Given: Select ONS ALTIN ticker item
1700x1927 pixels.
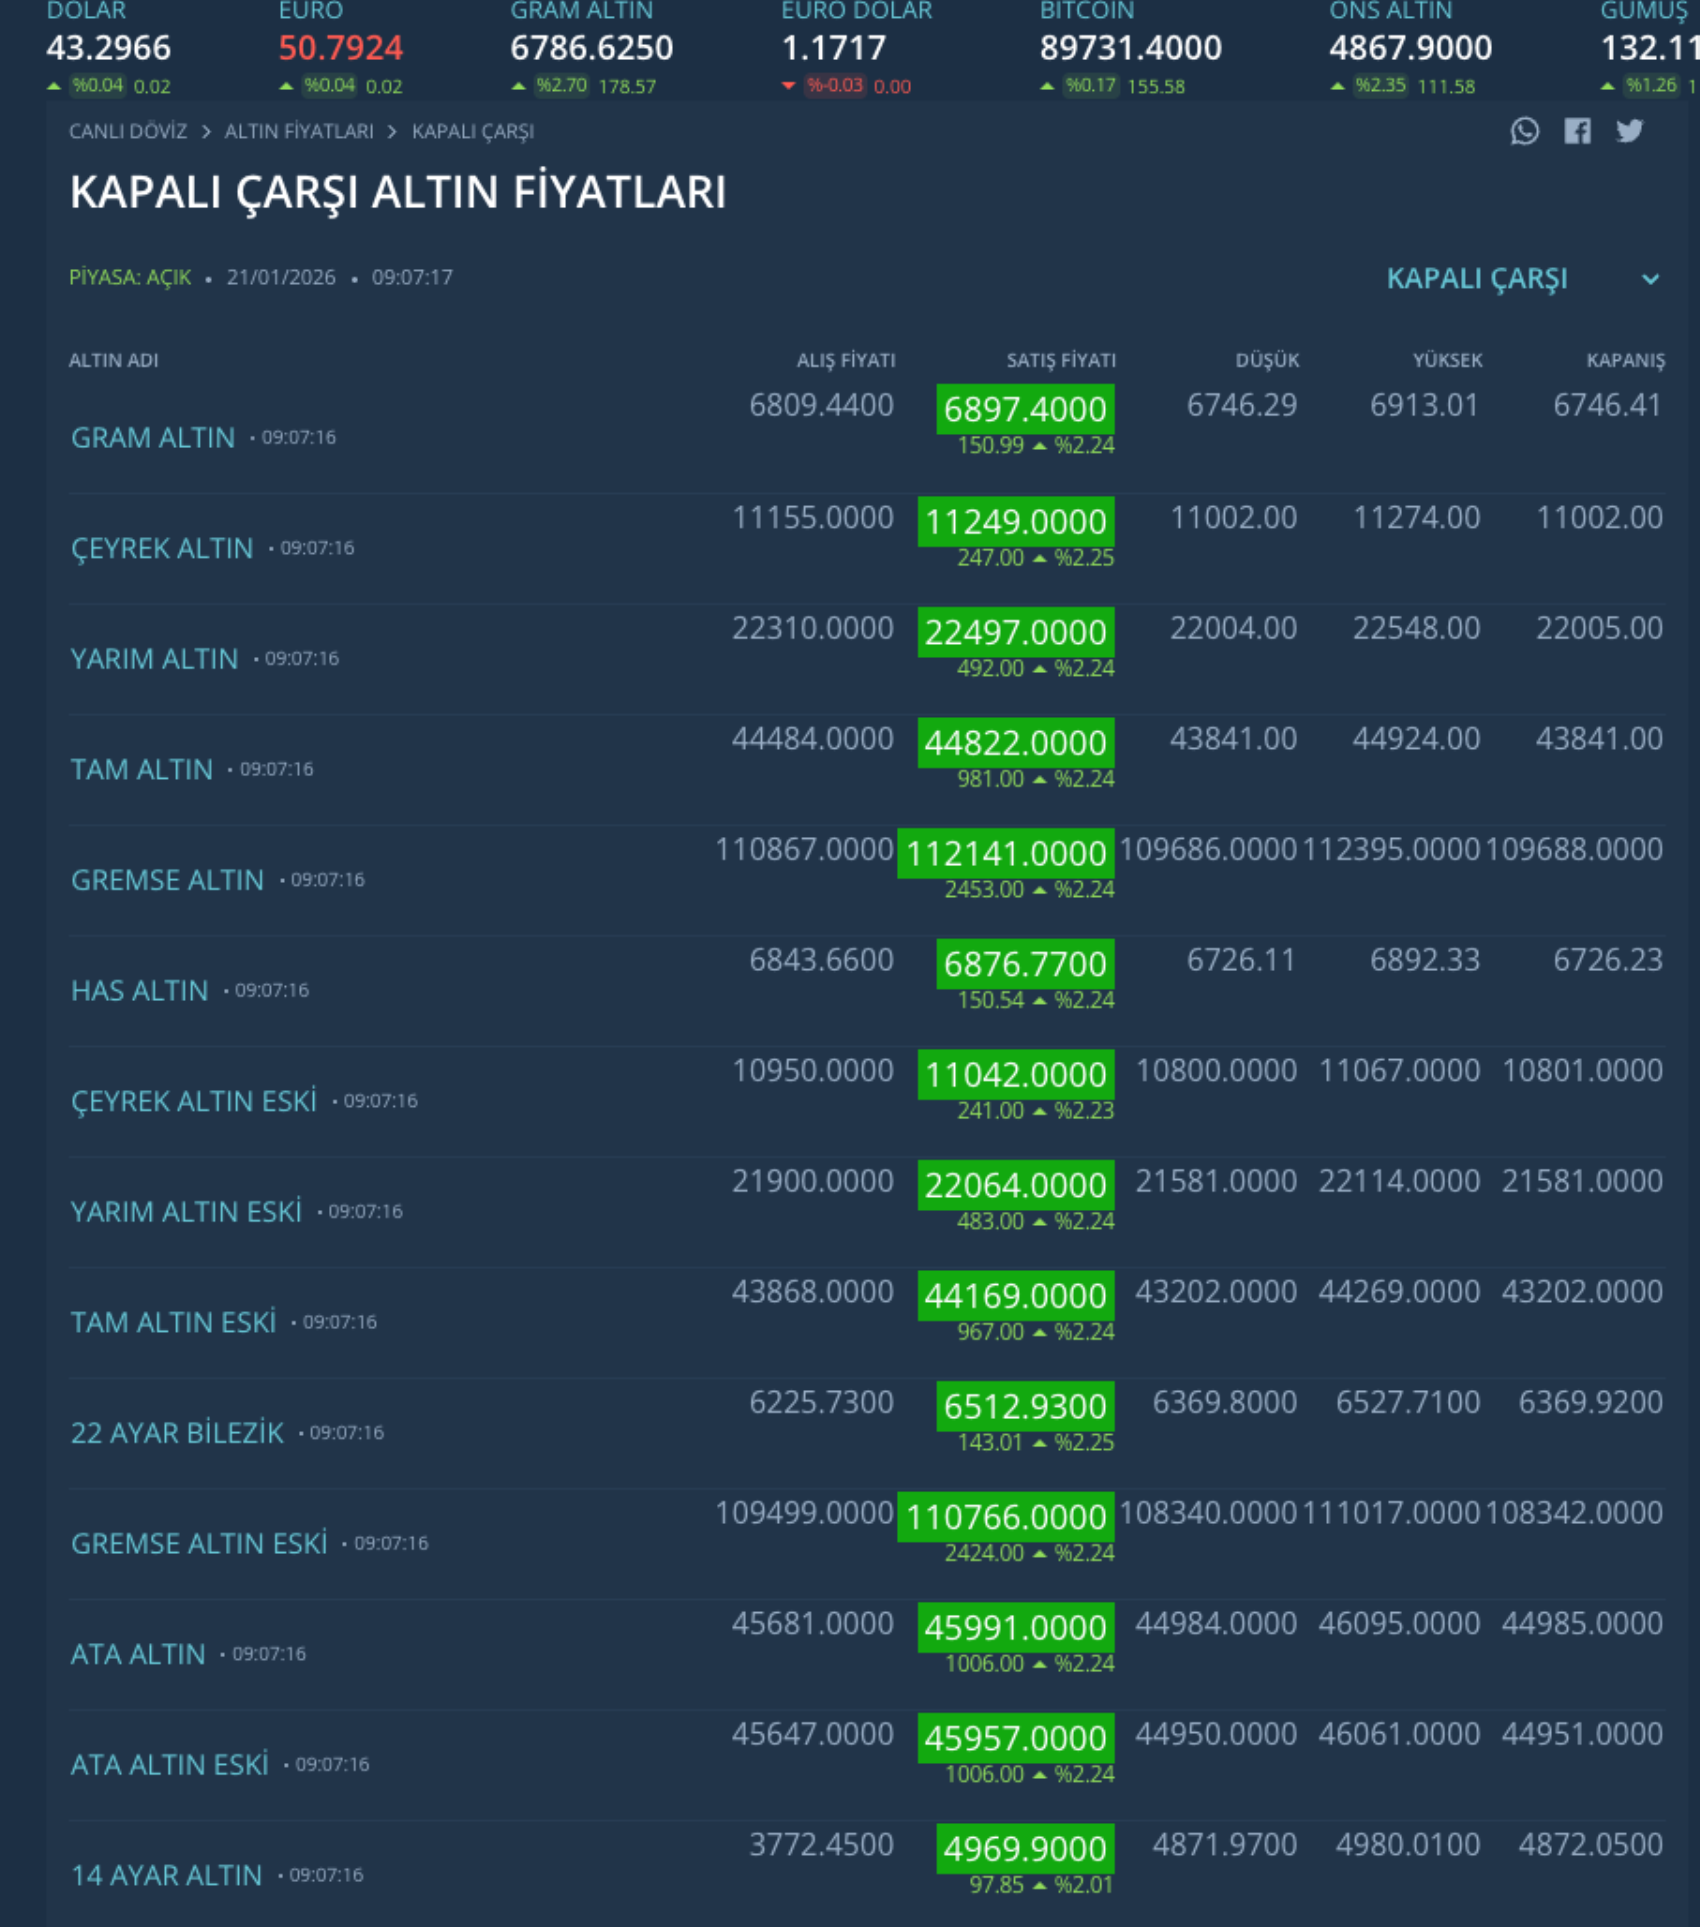Looking at the screenshot, I should (1409, 47).
